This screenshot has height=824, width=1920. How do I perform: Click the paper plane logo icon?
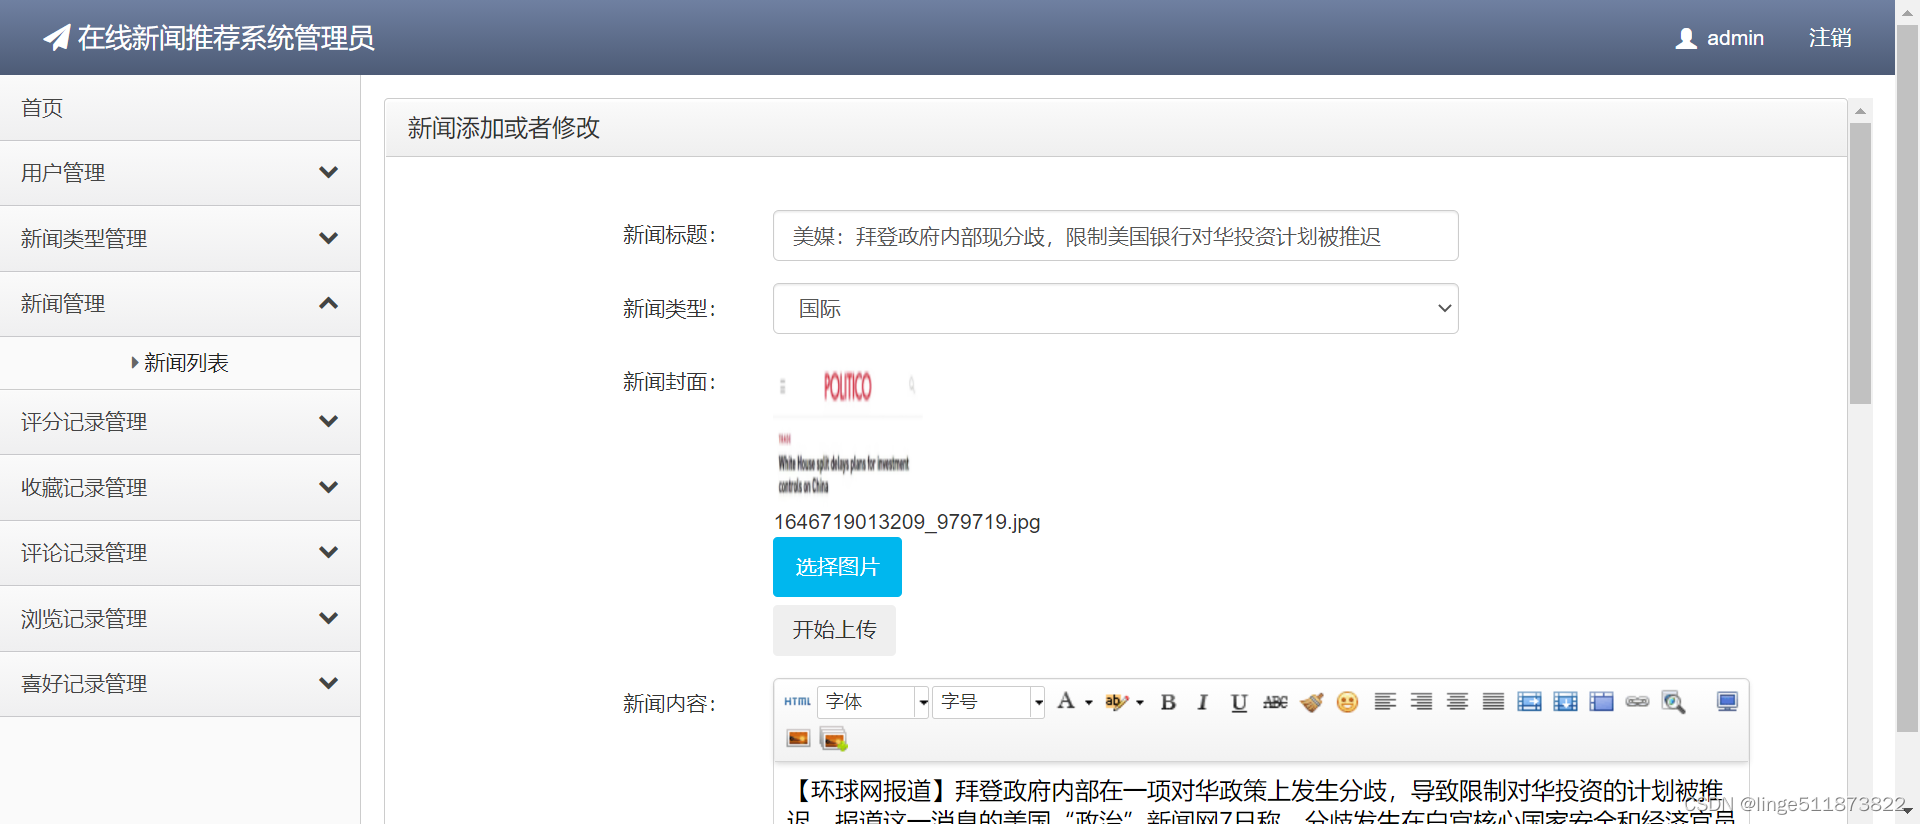point(57,37)
